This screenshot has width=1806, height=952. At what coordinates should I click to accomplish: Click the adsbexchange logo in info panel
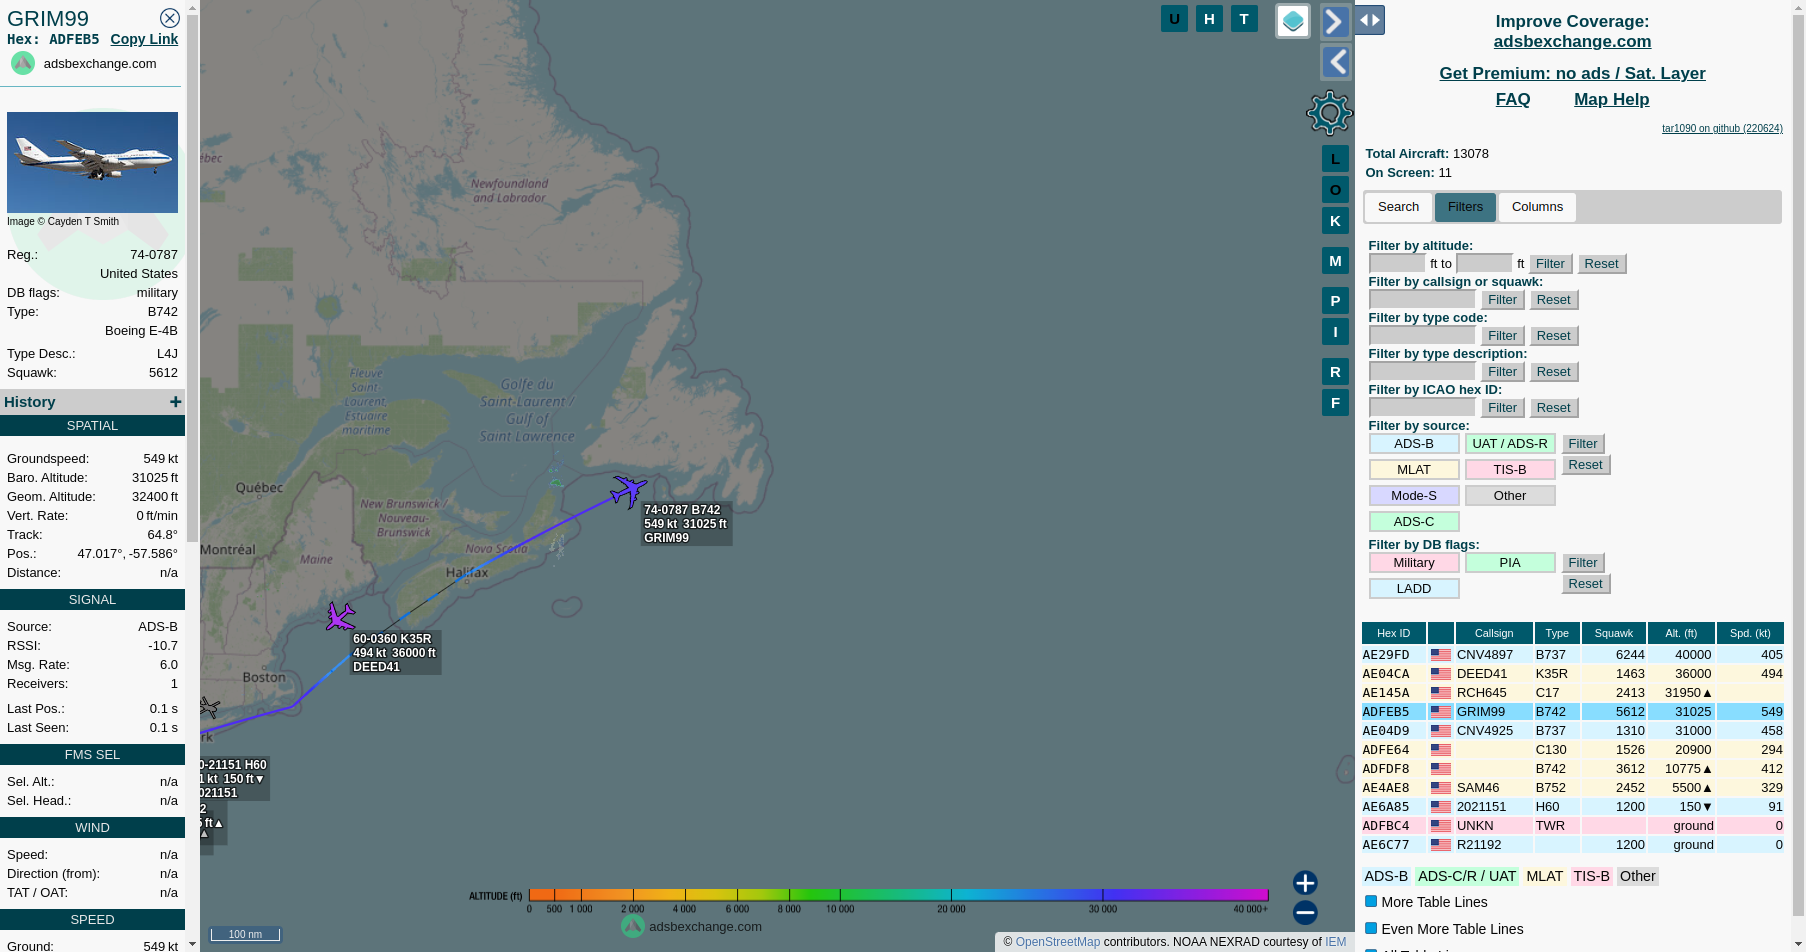(23, 63)
